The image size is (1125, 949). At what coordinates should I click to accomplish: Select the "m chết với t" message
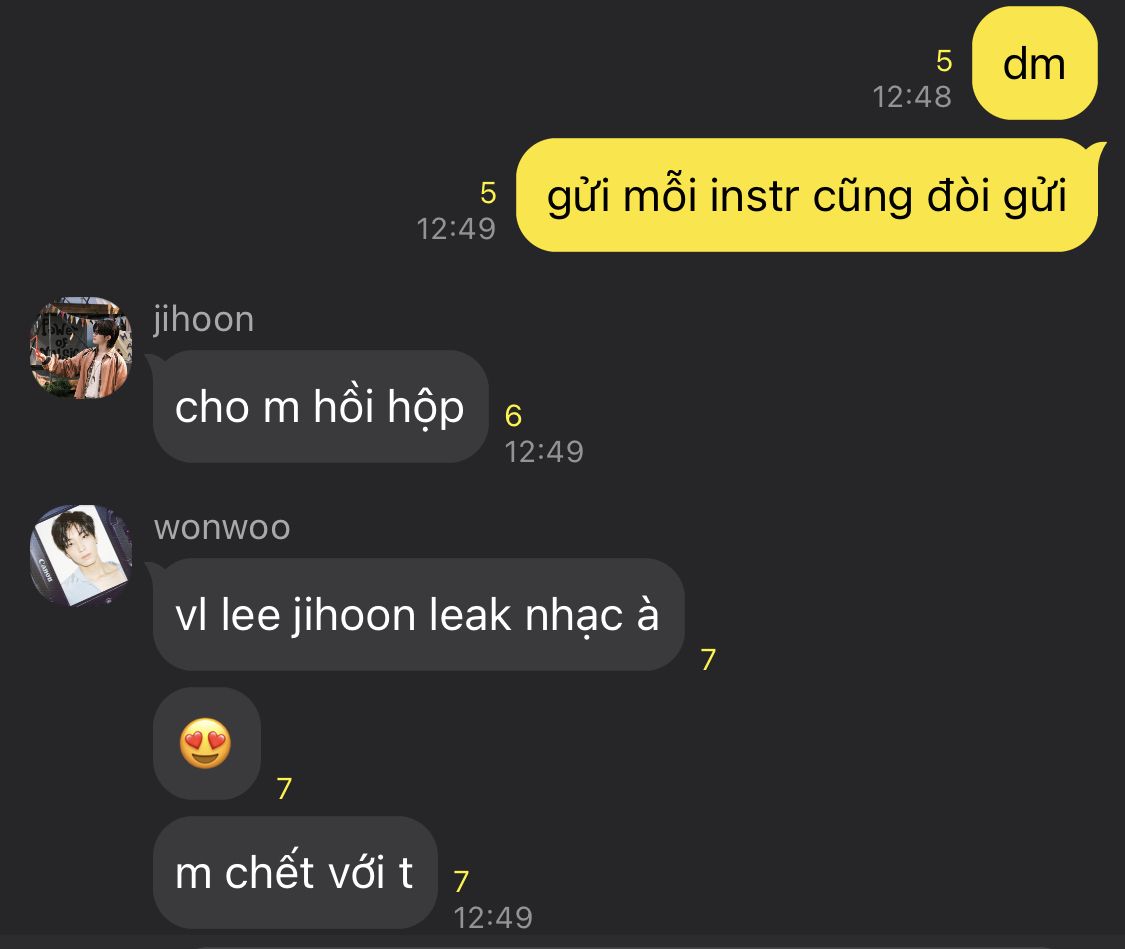(x=295, y=872)
